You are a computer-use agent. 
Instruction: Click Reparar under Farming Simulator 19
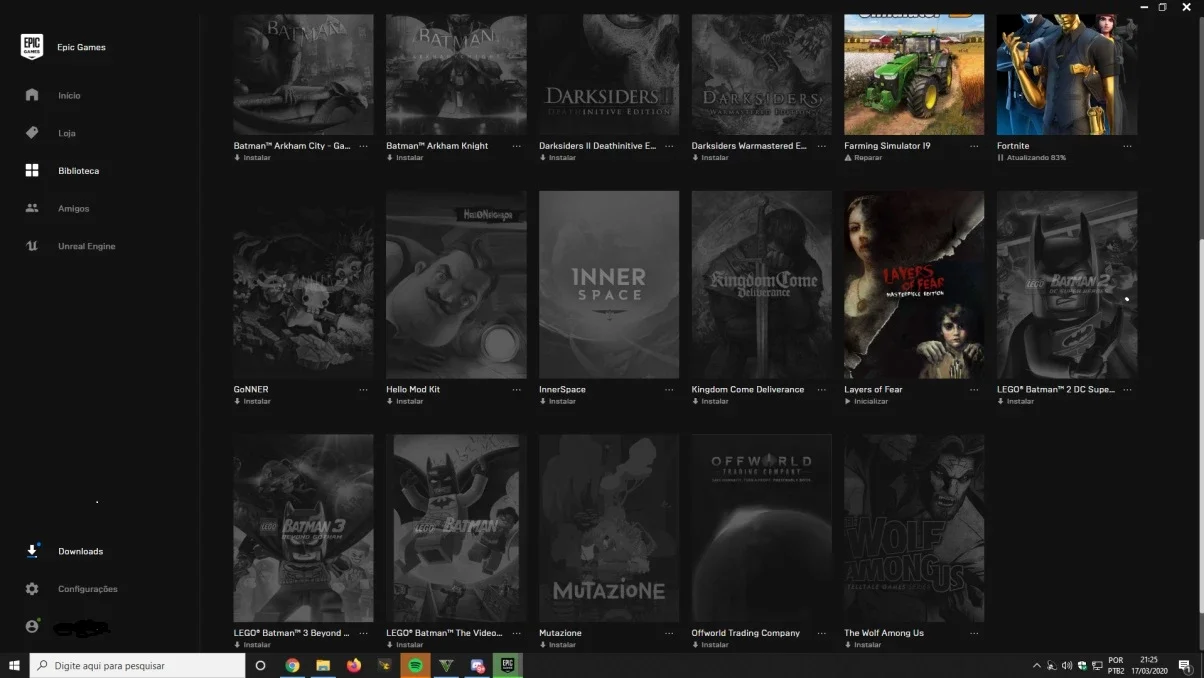pos(867,158)
